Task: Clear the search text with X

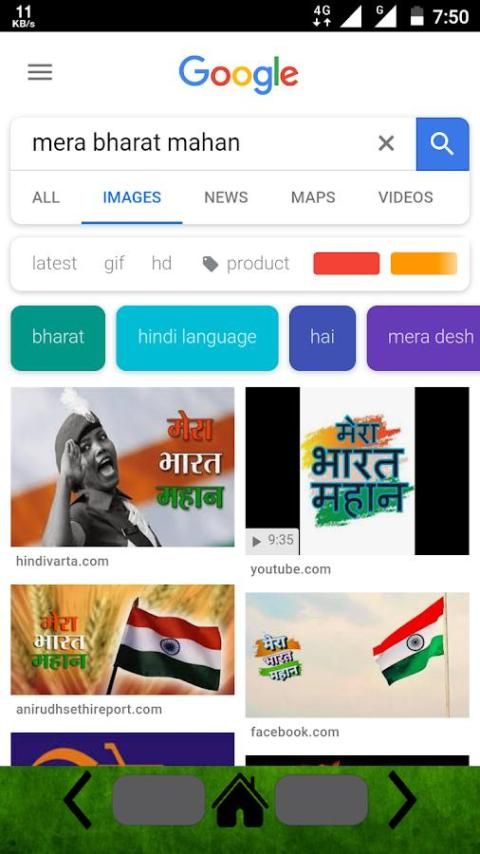Action: point(386,143)
